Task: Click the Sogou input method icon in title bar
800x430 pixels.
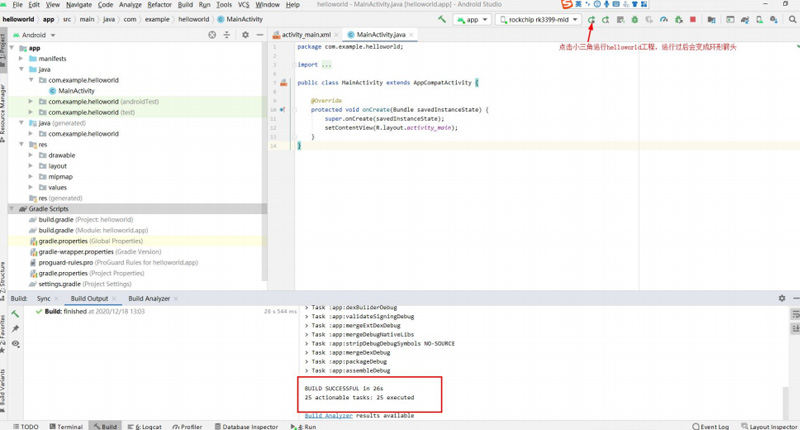Action: 566,4
